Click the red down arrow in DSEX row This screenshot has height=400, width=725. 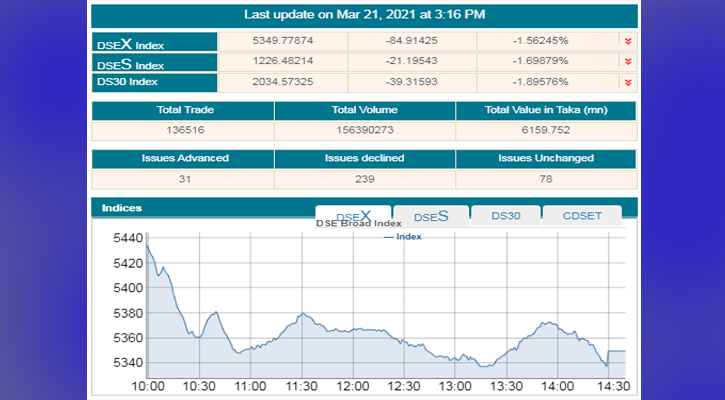627,42
